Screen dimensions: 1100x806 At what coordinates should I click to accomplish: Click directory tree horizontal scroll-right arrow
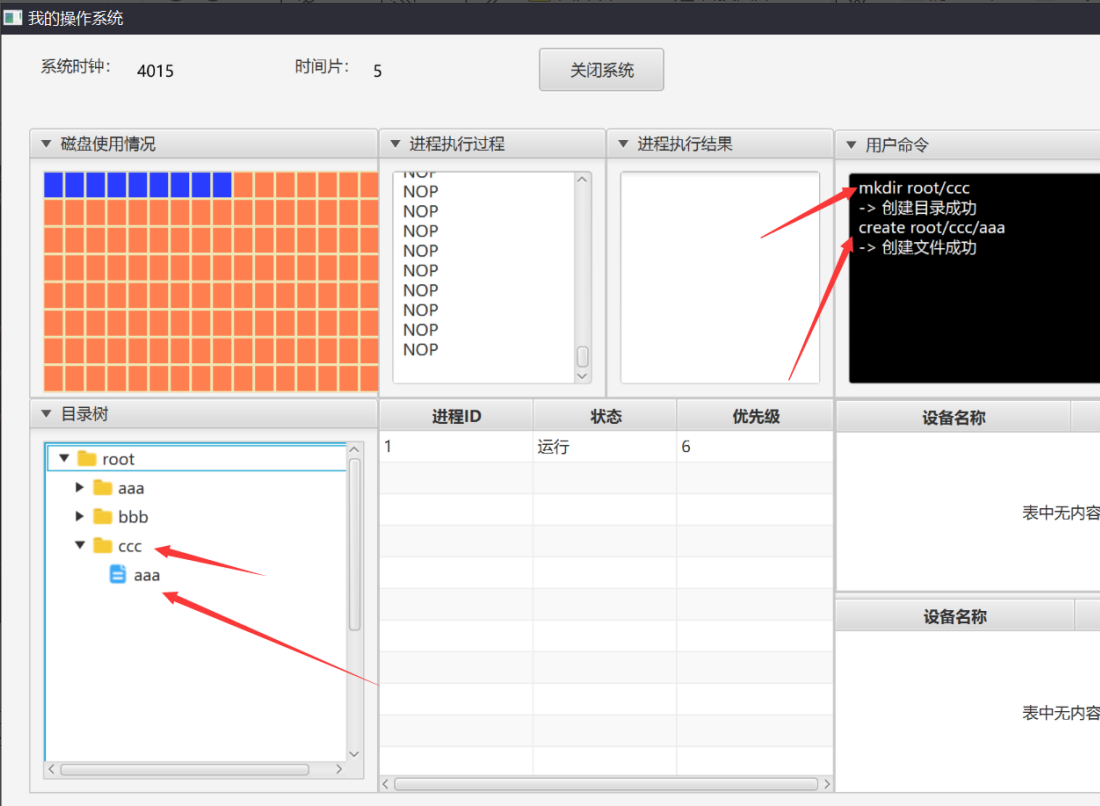tap(339, 769)
